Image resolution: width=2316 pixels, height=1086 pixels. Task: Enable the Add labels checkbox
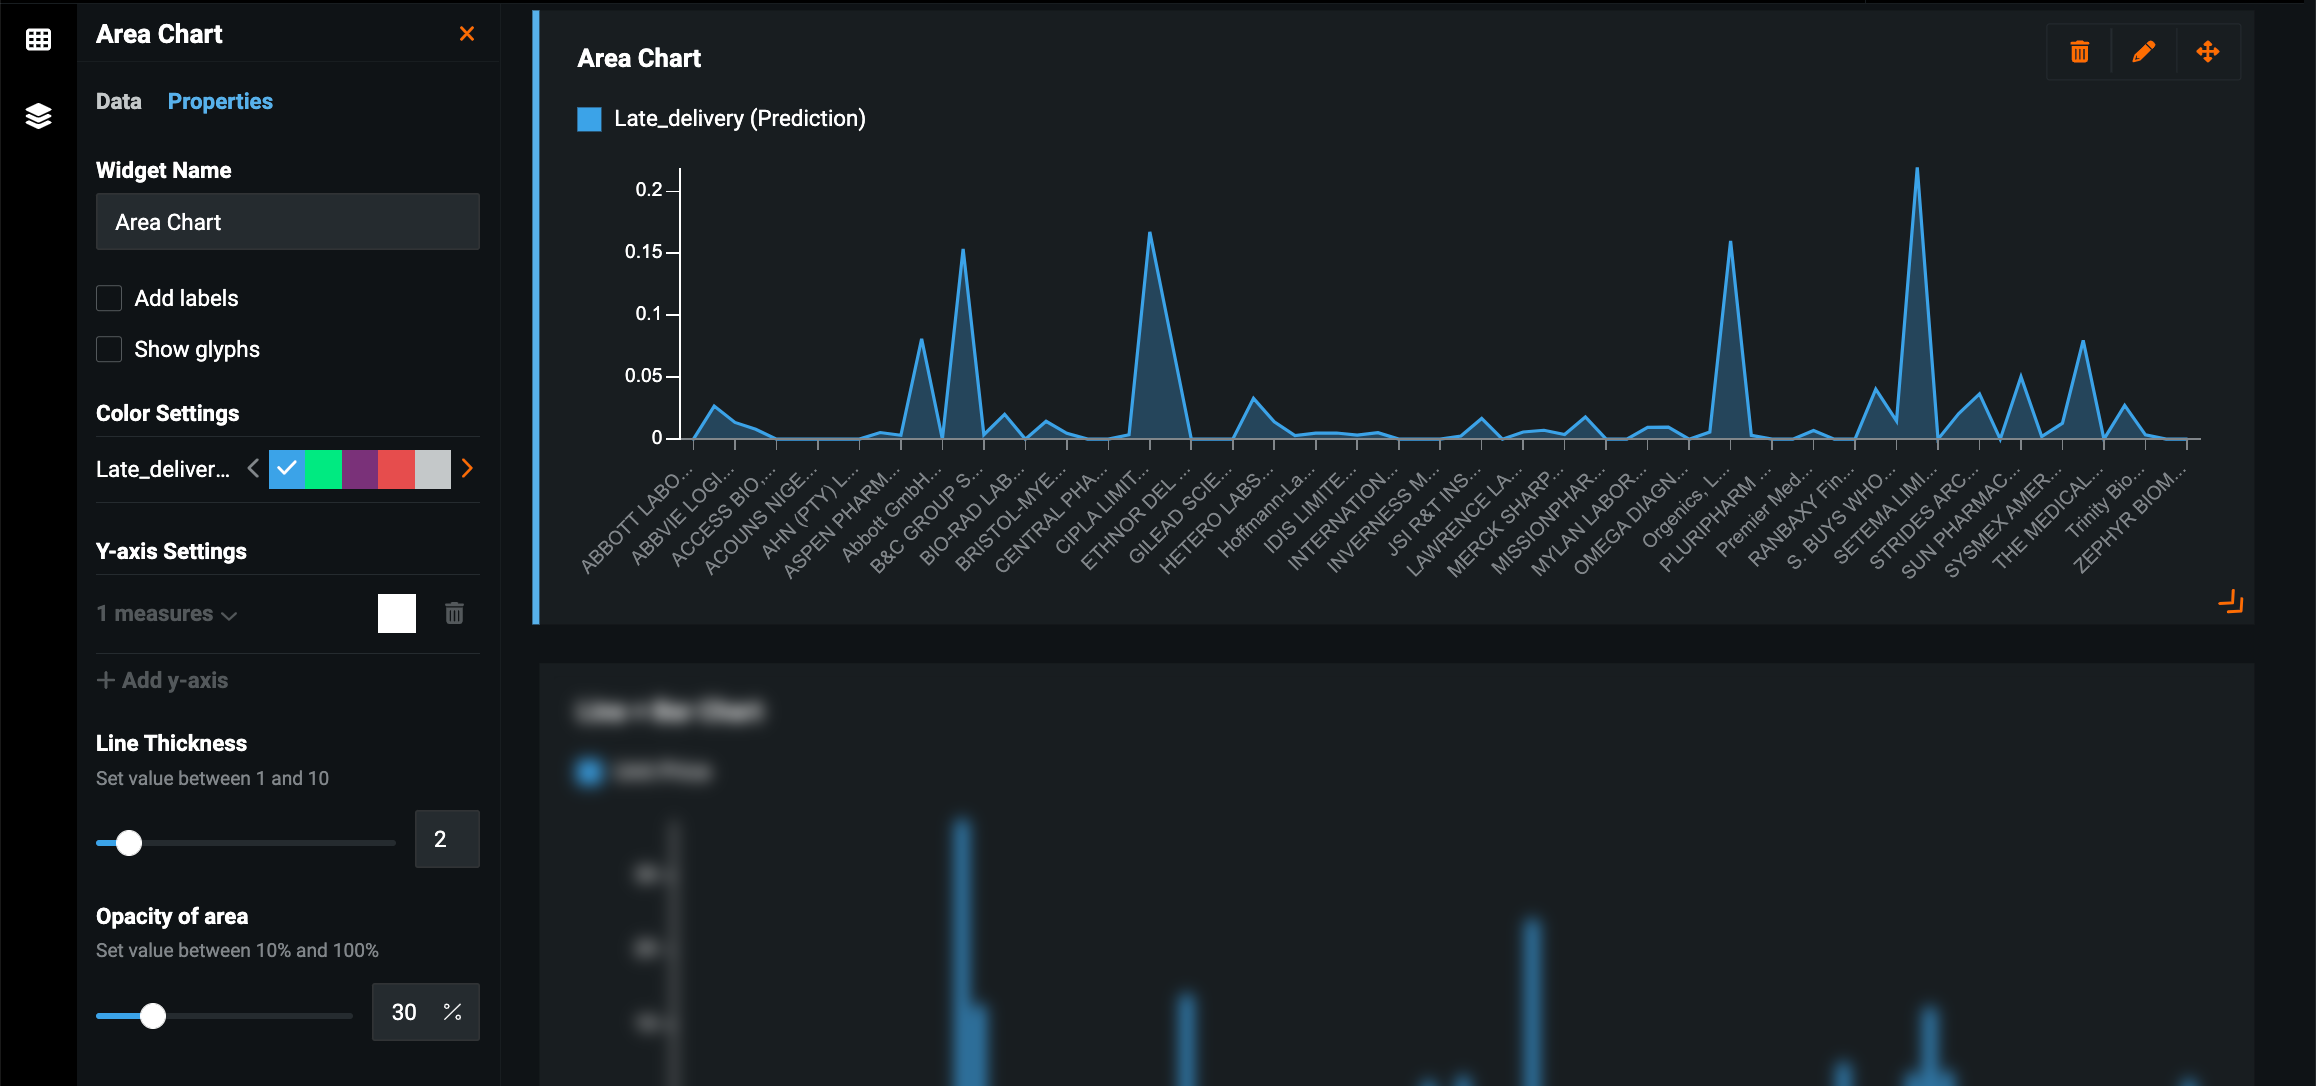point(109,298)
